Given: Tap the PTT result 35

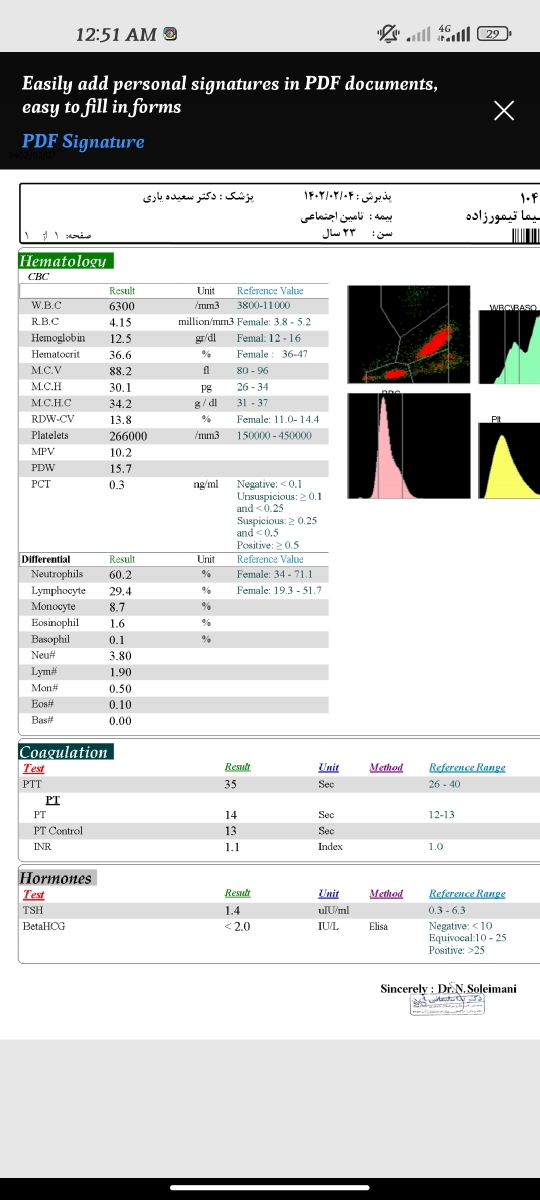Looking at the screenshot, I should point(231,785).
